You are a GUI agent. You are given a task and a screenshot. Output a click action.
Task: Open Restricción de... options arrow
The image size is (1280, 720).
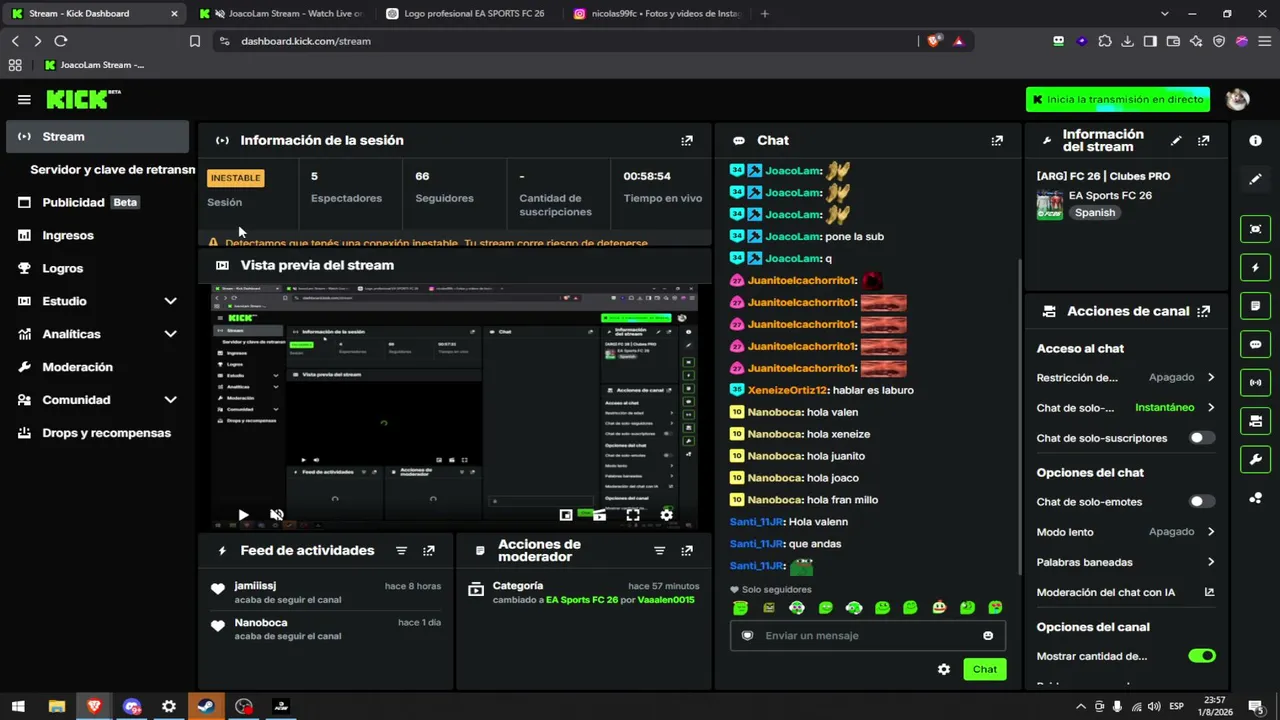1211,378
